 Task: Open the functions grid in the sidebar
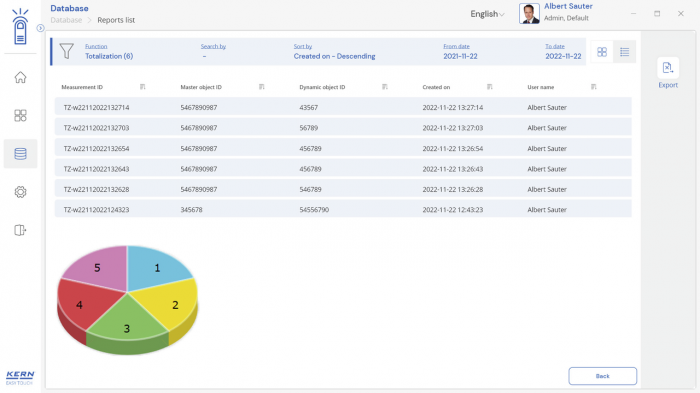20,116
